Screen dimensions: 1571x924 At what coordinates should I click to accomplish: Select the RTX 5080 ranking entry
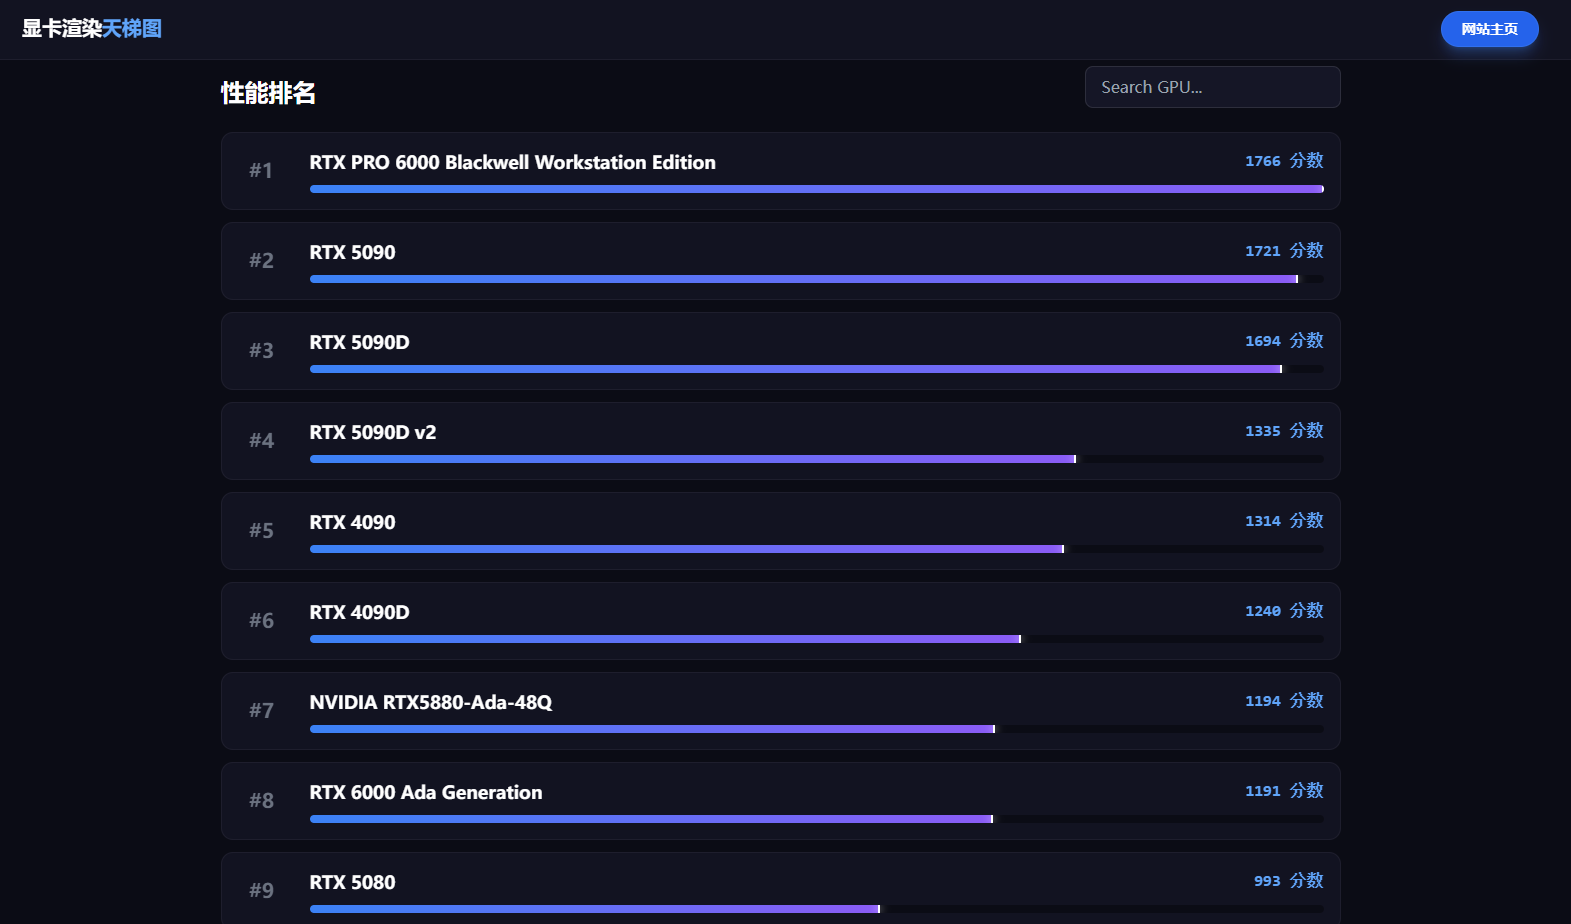(x=352, y=882)
